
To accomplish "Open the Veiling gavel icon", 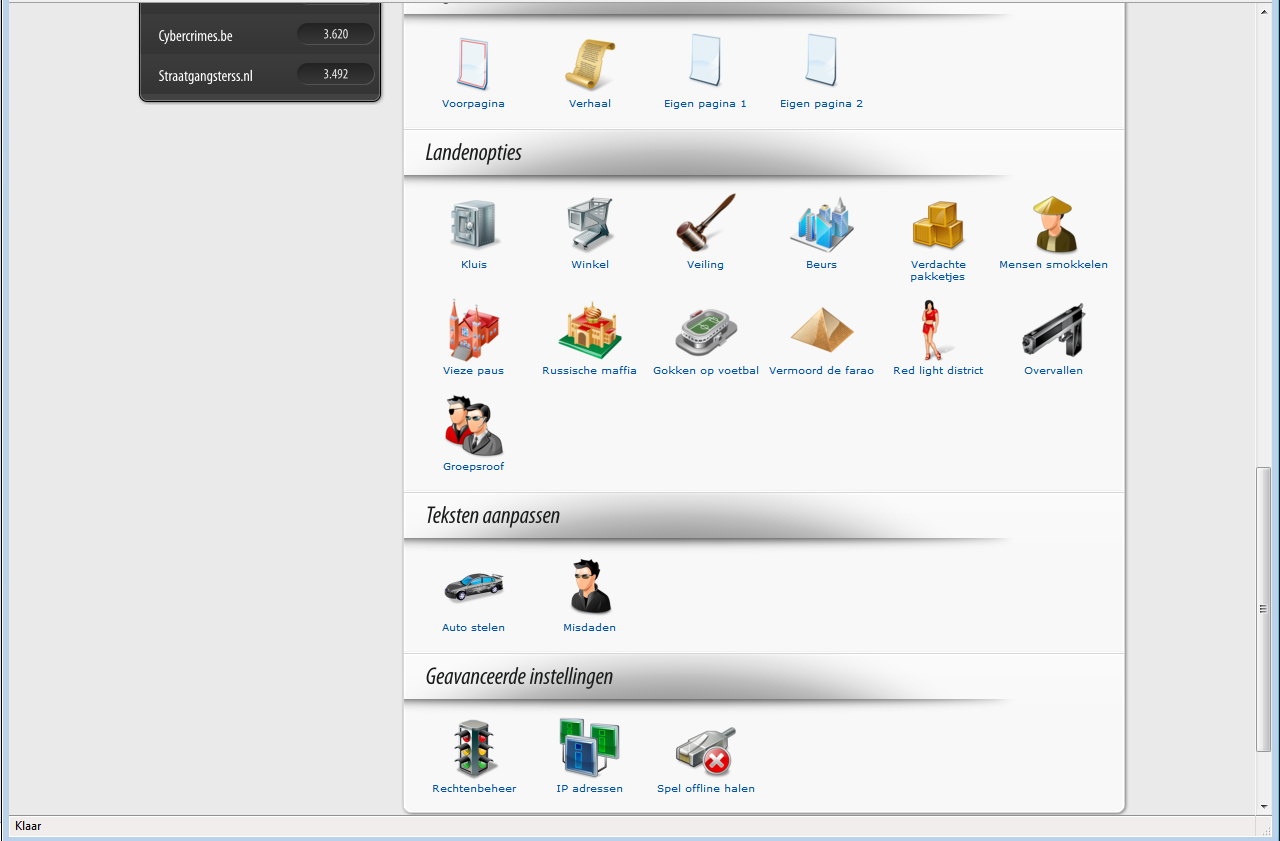I will point(705,223).
